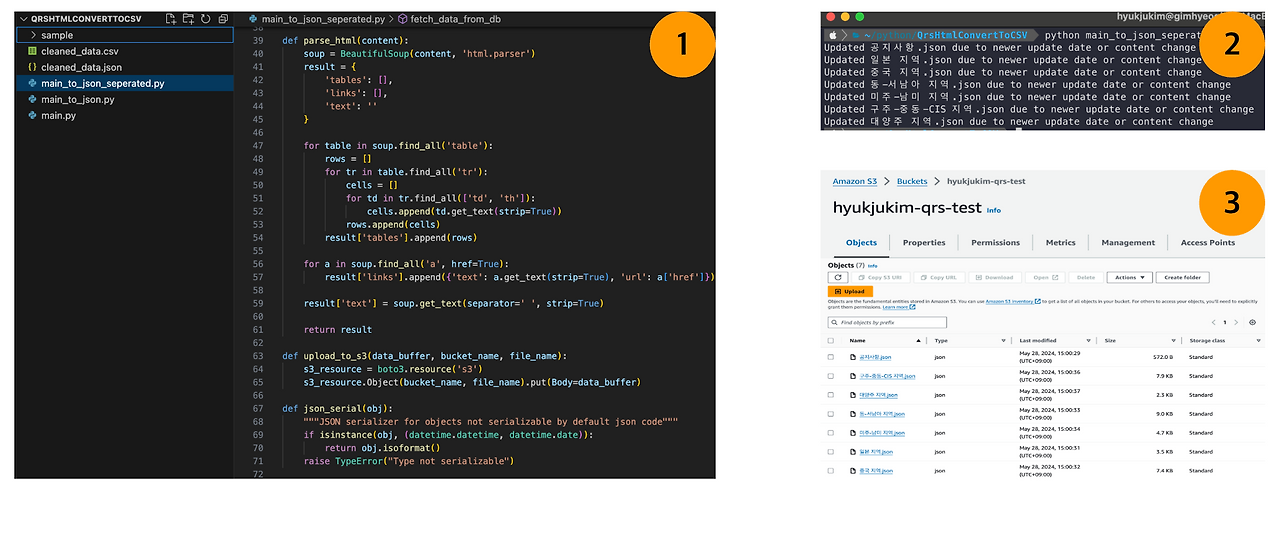Open cleaned_data.json in the explorer
The height and width of the screenshot is (533, 1280).
tap(124, 67)
